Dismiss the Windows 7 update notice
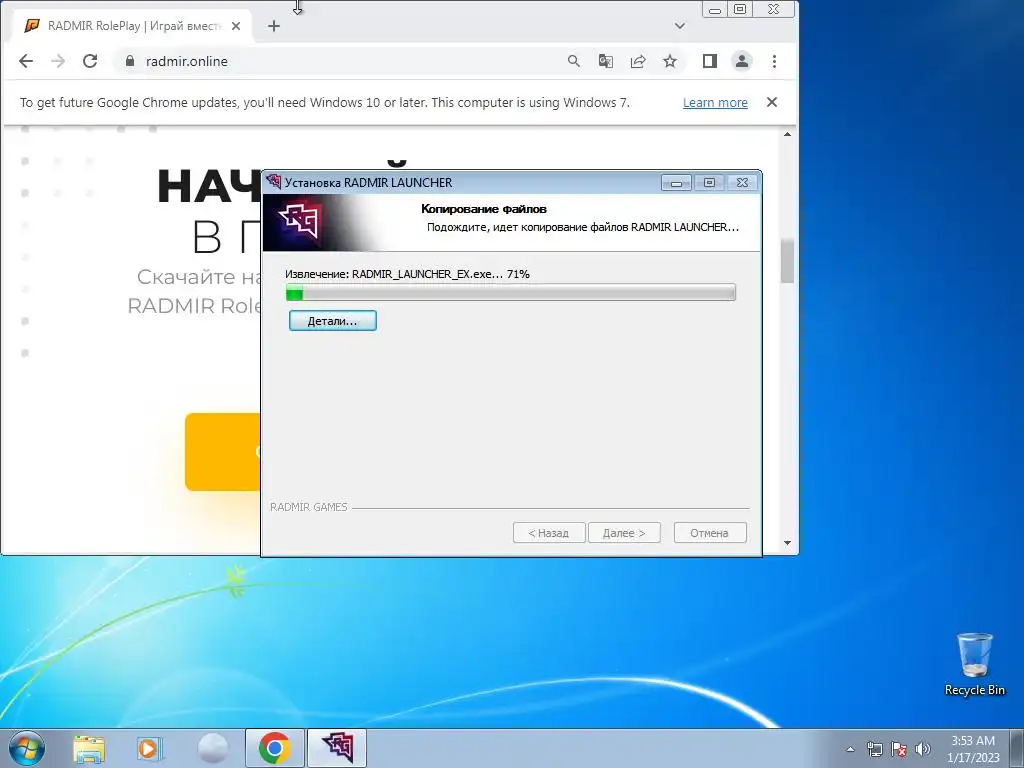 pos(772,102)
